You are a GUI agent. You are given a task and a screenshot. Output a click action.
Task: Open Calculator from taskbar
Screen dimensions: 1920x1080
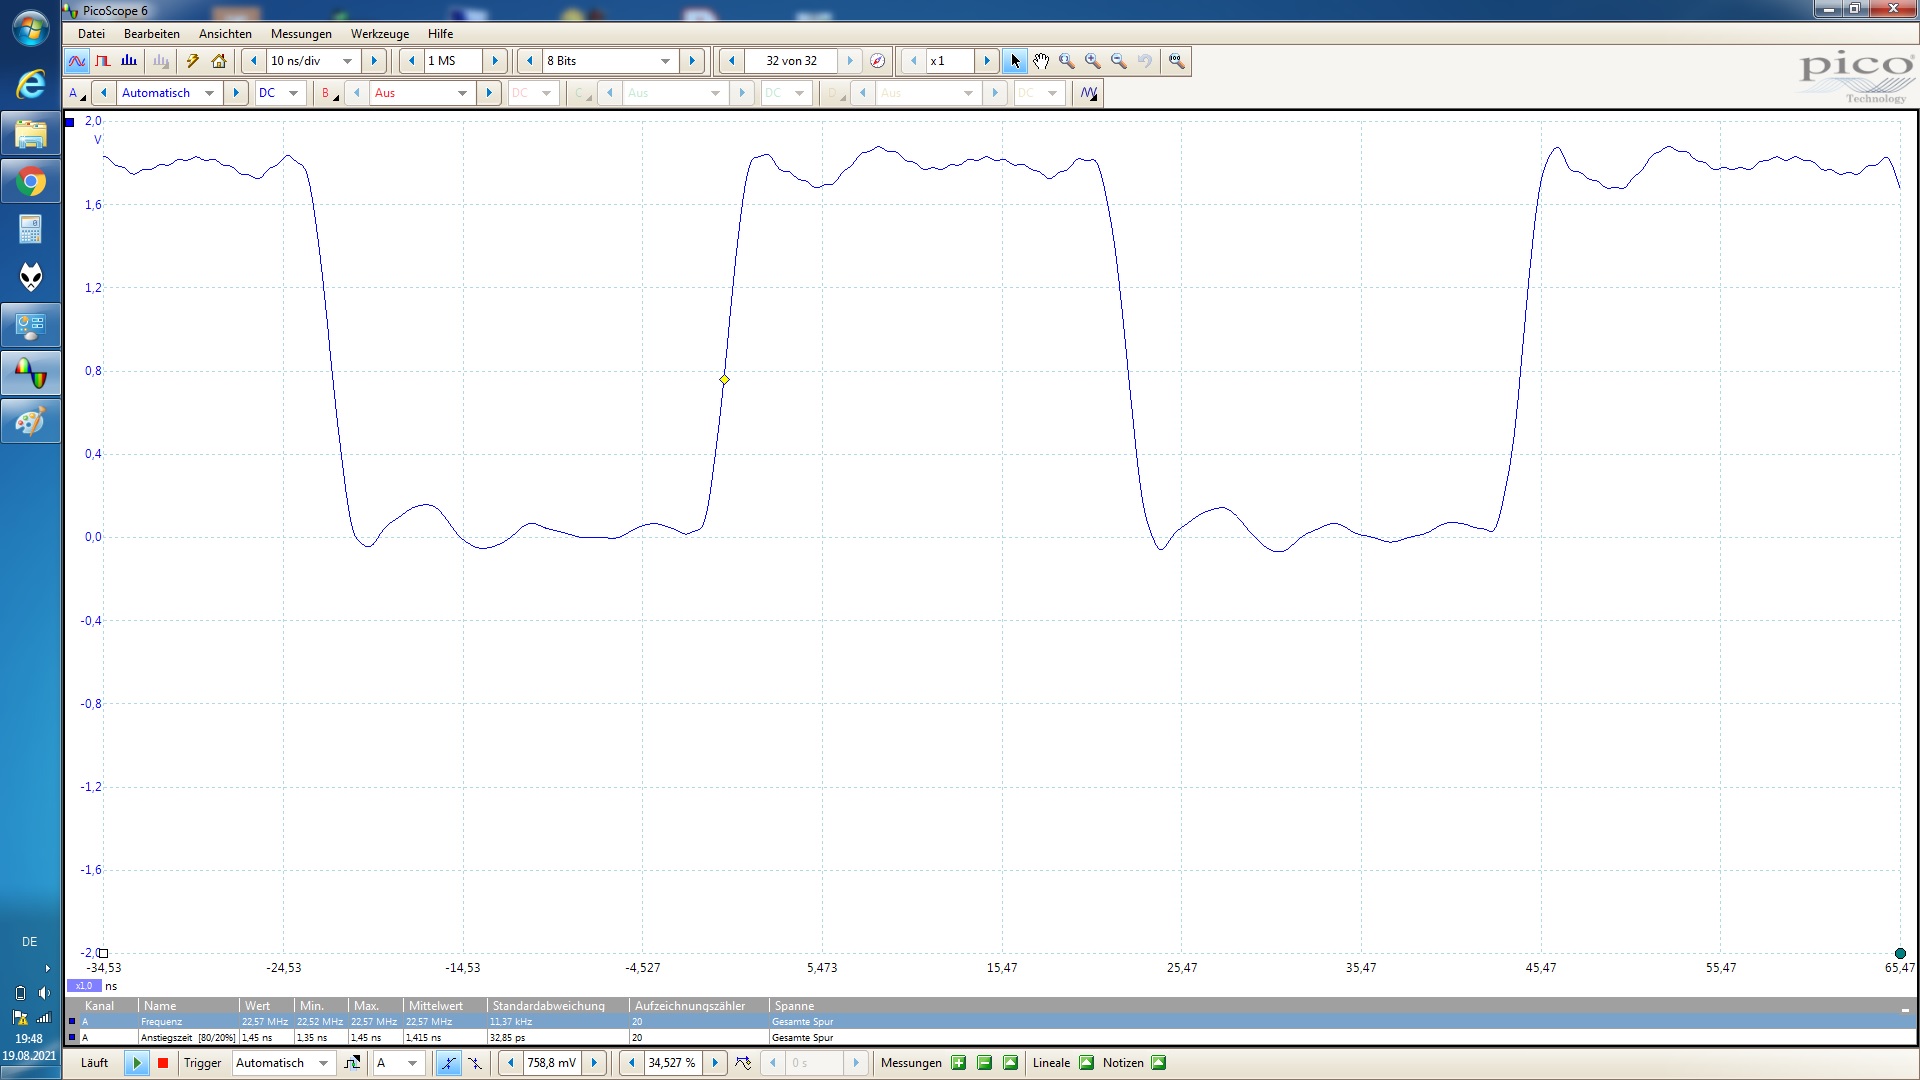[31, 230]
